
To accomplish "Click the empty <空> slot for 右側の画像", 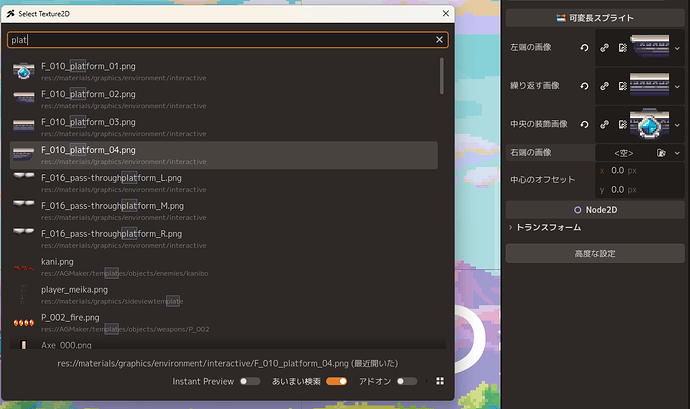I will coord(624,153).
